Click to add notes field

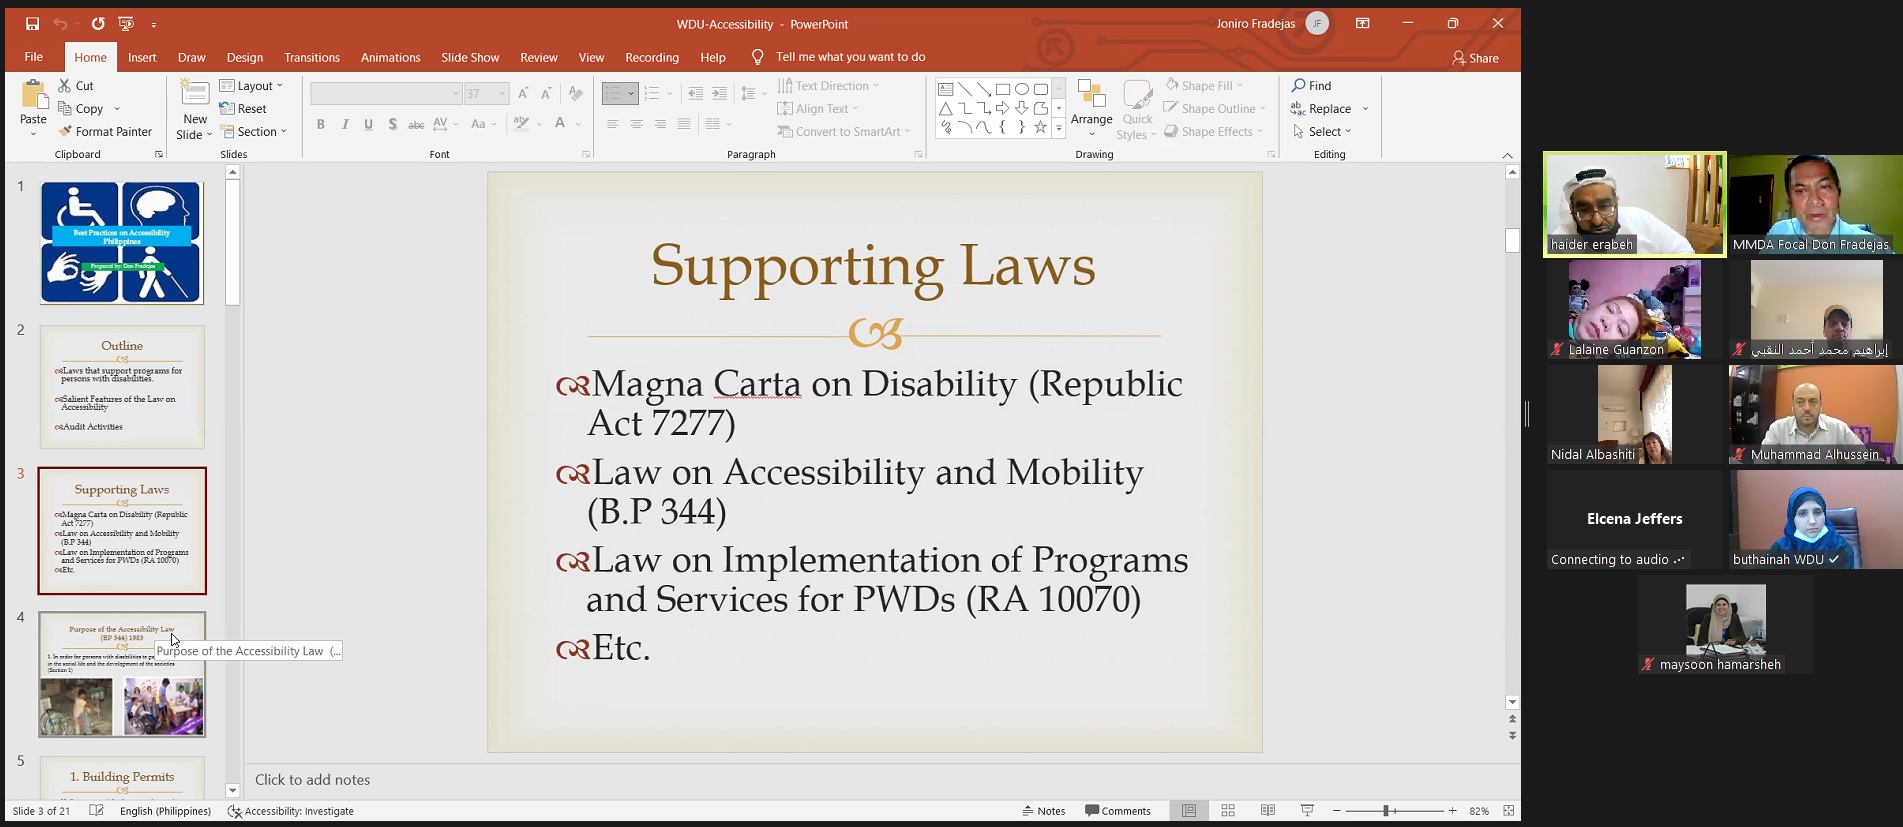[312, 780]
